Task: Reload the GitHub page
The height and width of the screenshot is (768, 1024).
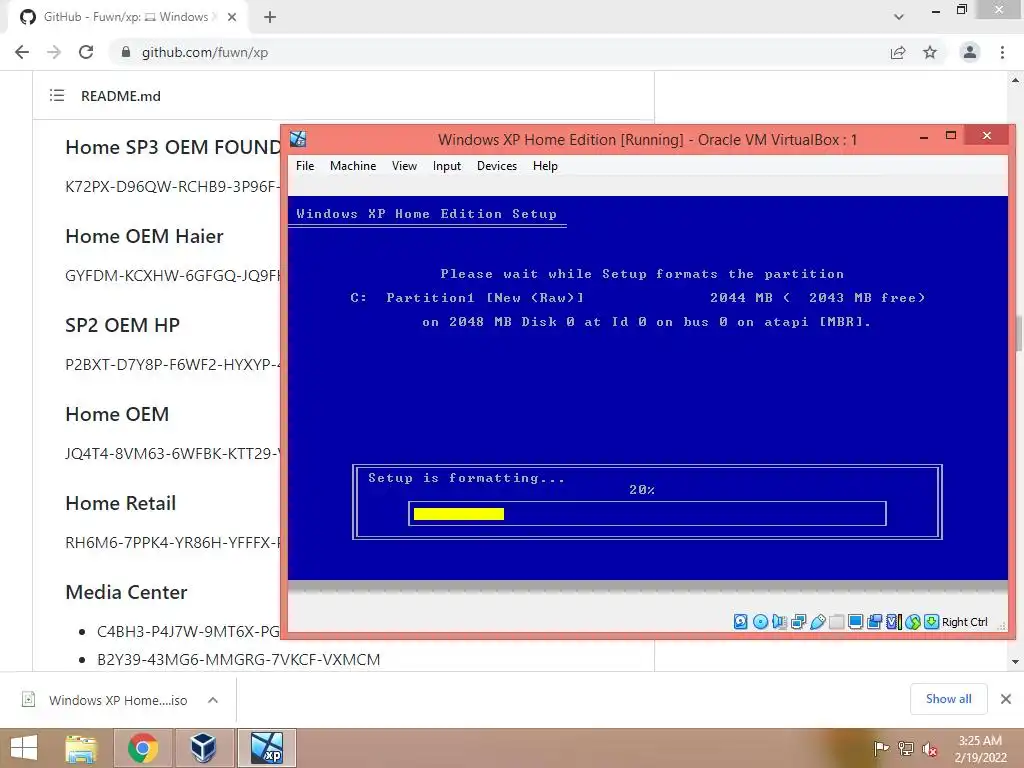Action: 86,52
